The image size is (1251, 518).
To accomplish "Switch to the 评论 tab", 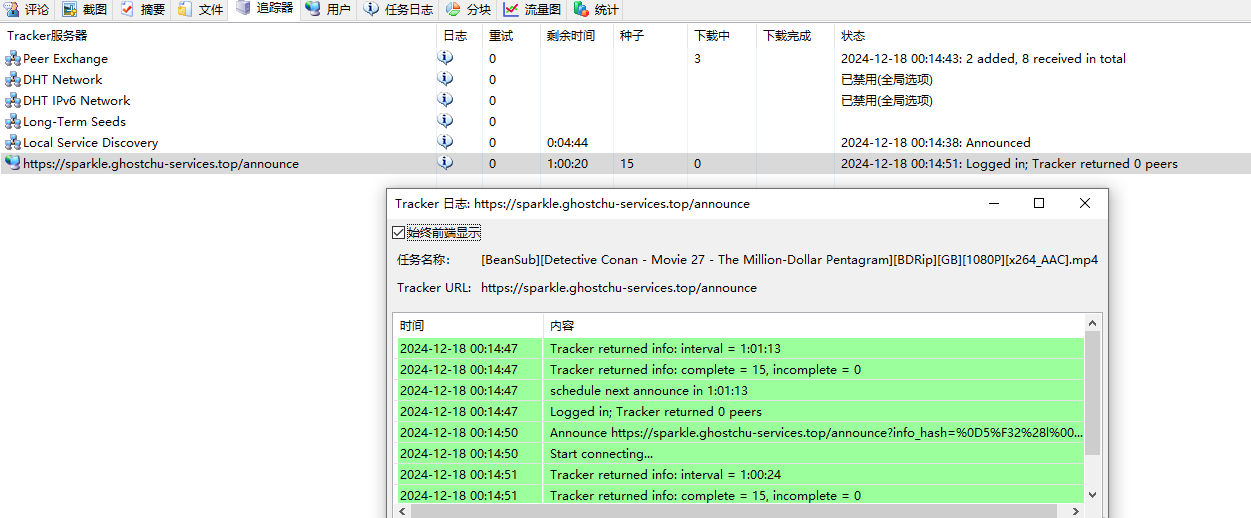I will click(27, 10).
